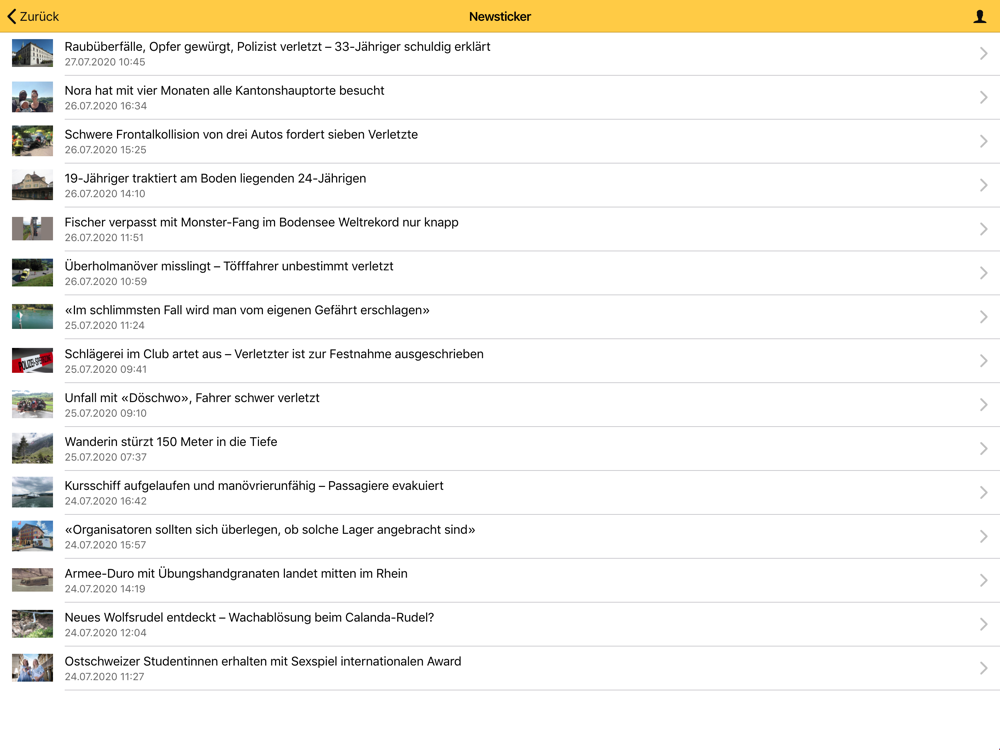Open chevron for Raubüberfälle article
Screen dimensions: 1000x750
(983, 54)
